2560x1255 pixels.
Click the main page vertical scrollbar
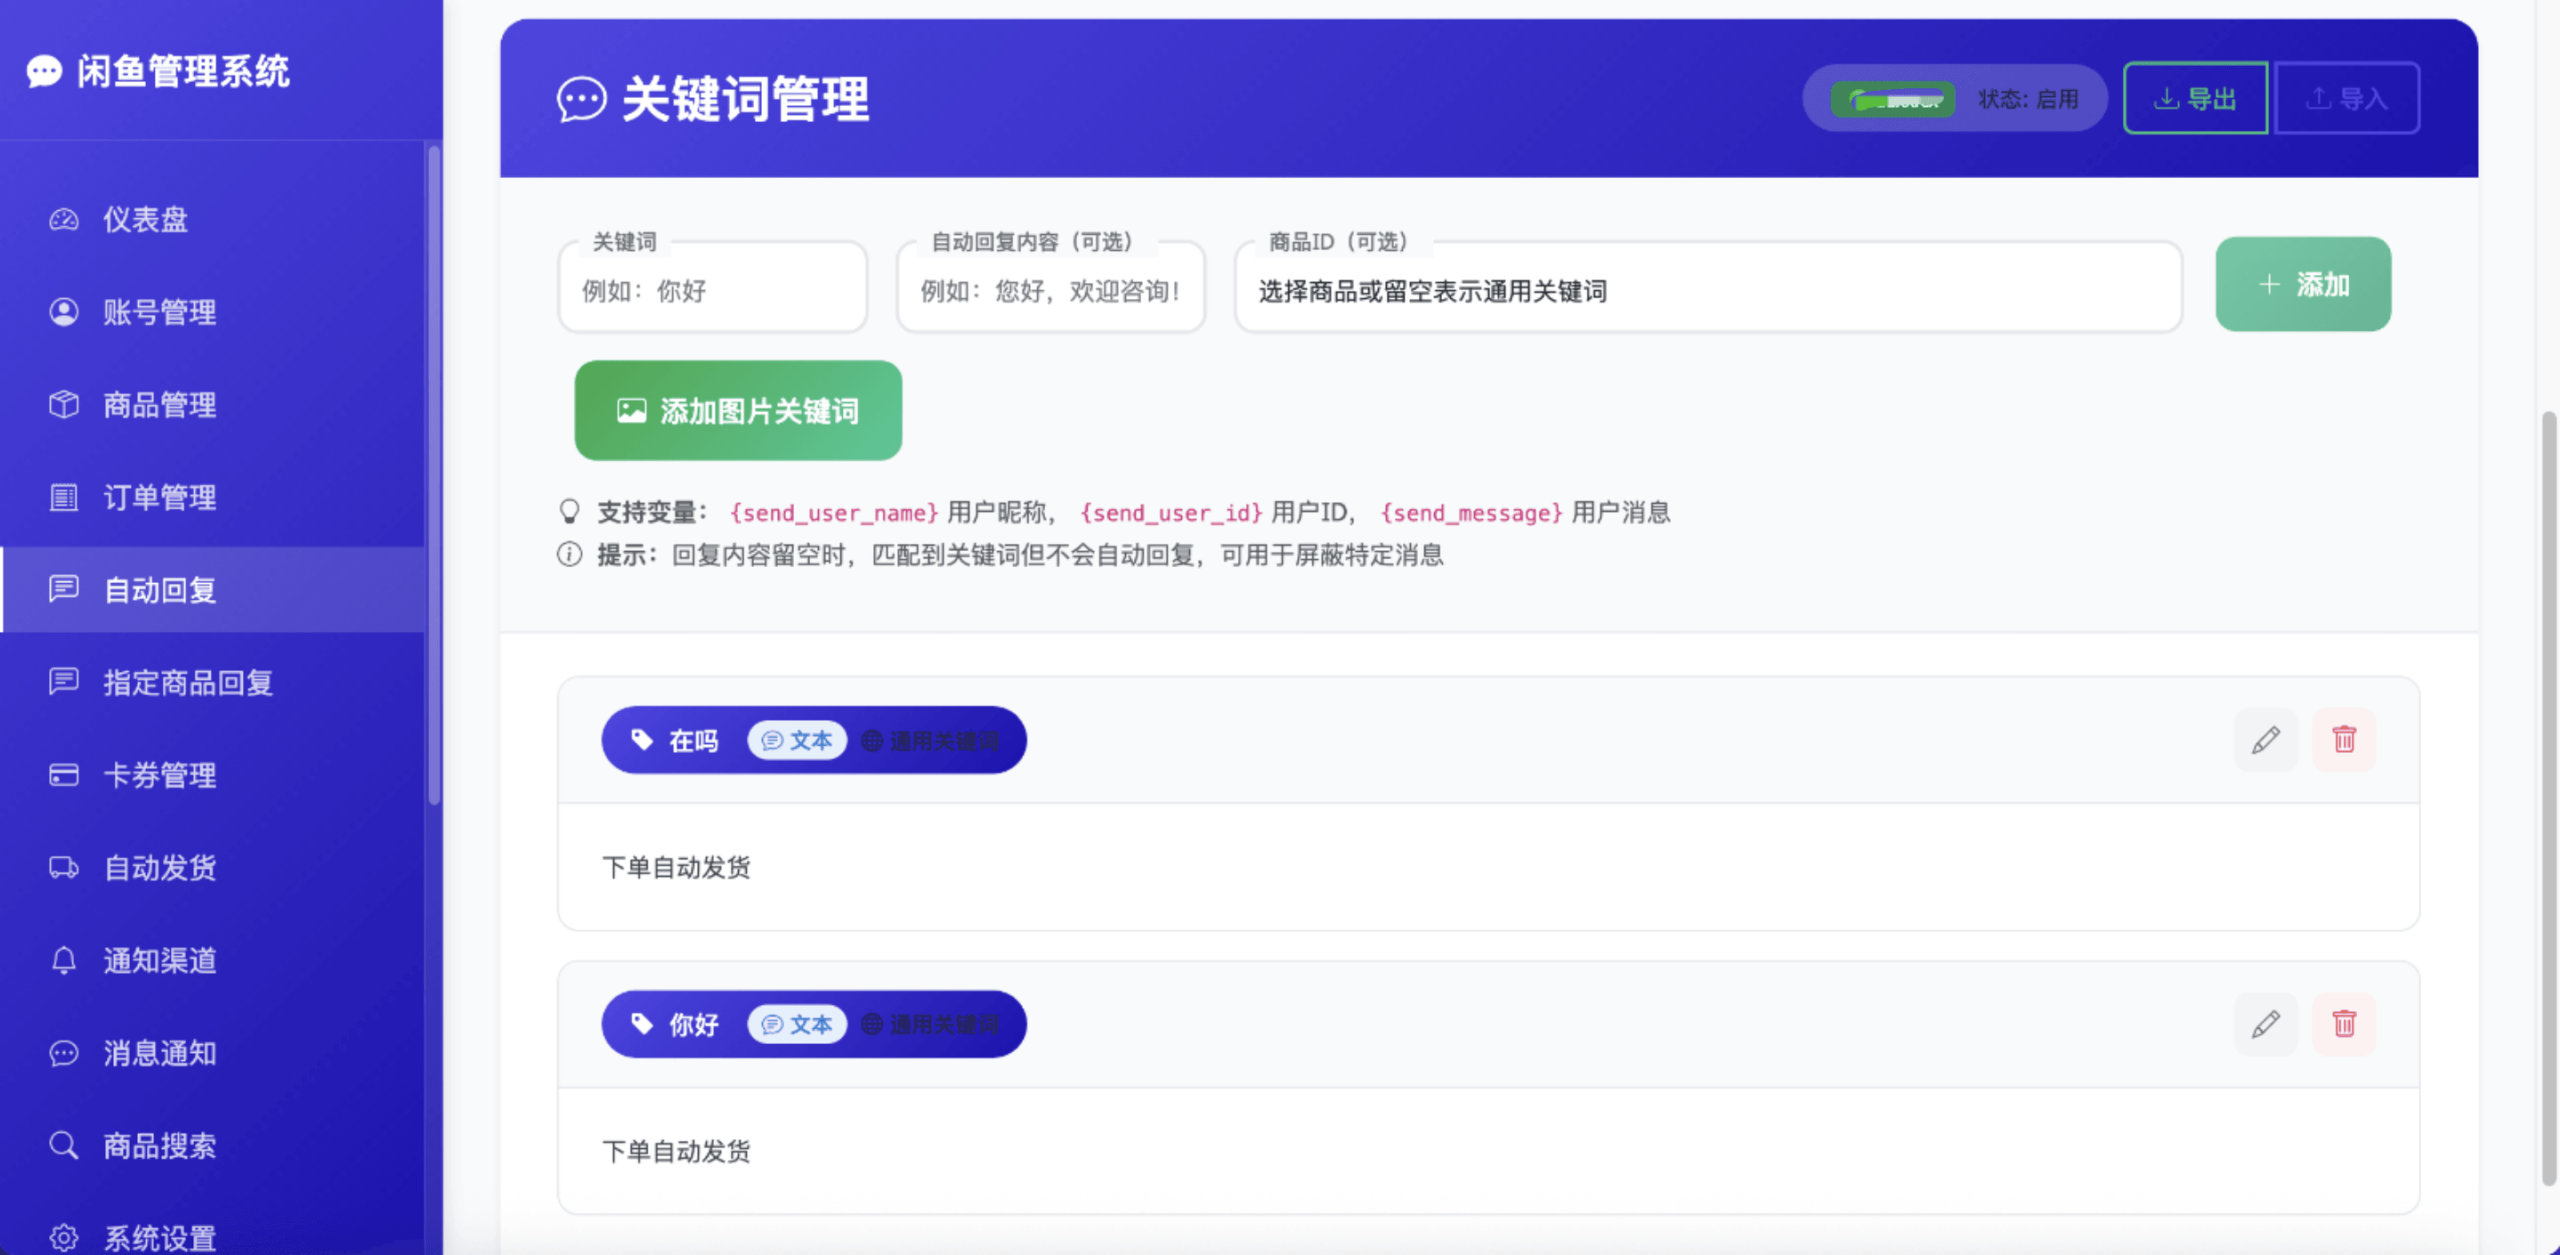pos(2548,800)
